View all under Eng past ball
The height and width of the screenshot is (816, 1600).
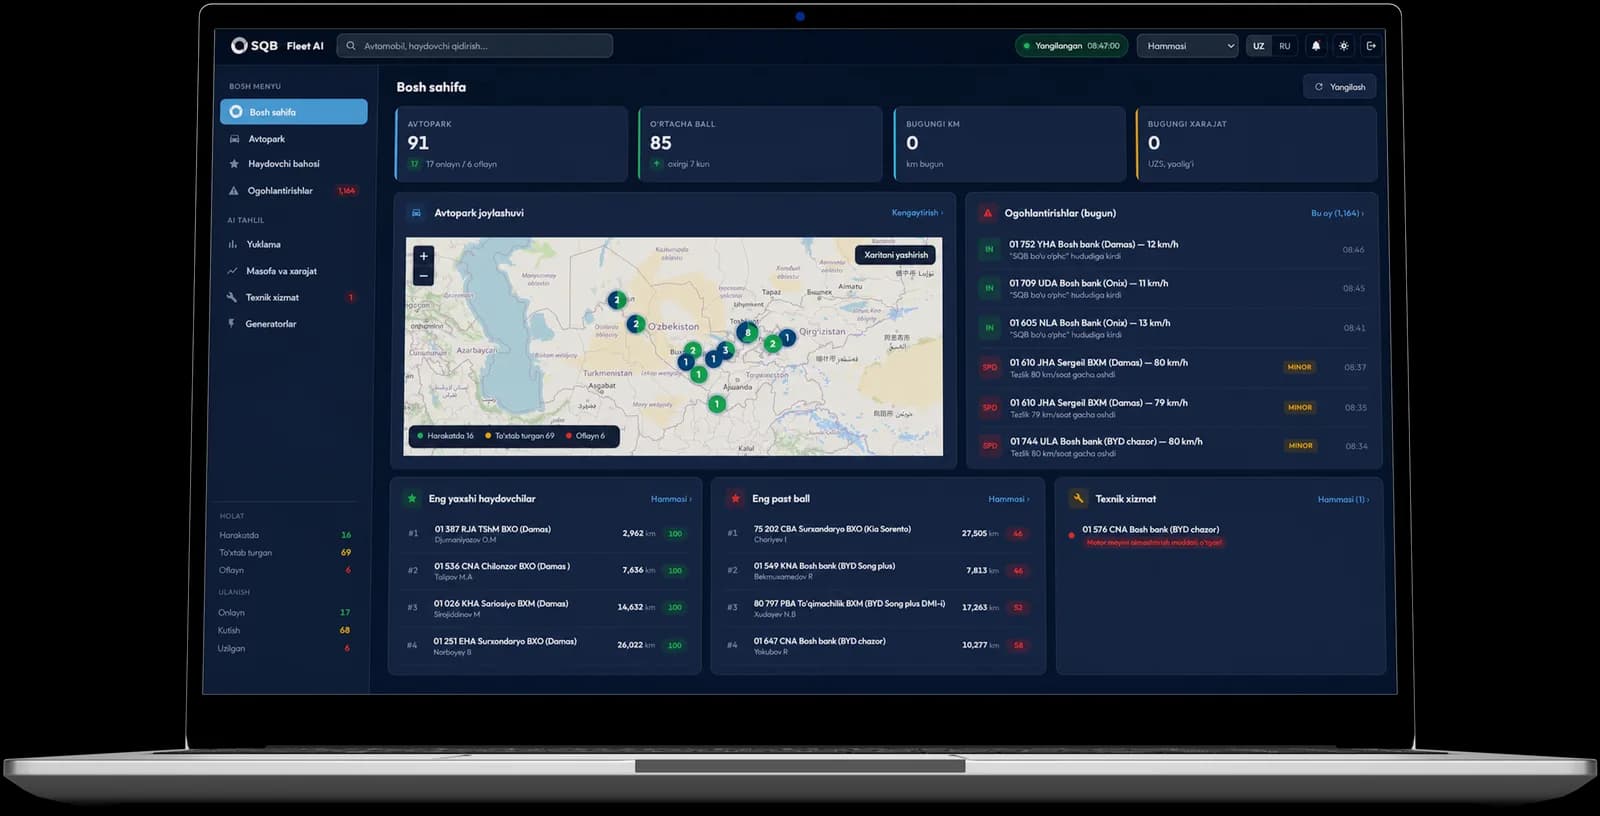pyautogui.click(x=1009, y=499)
